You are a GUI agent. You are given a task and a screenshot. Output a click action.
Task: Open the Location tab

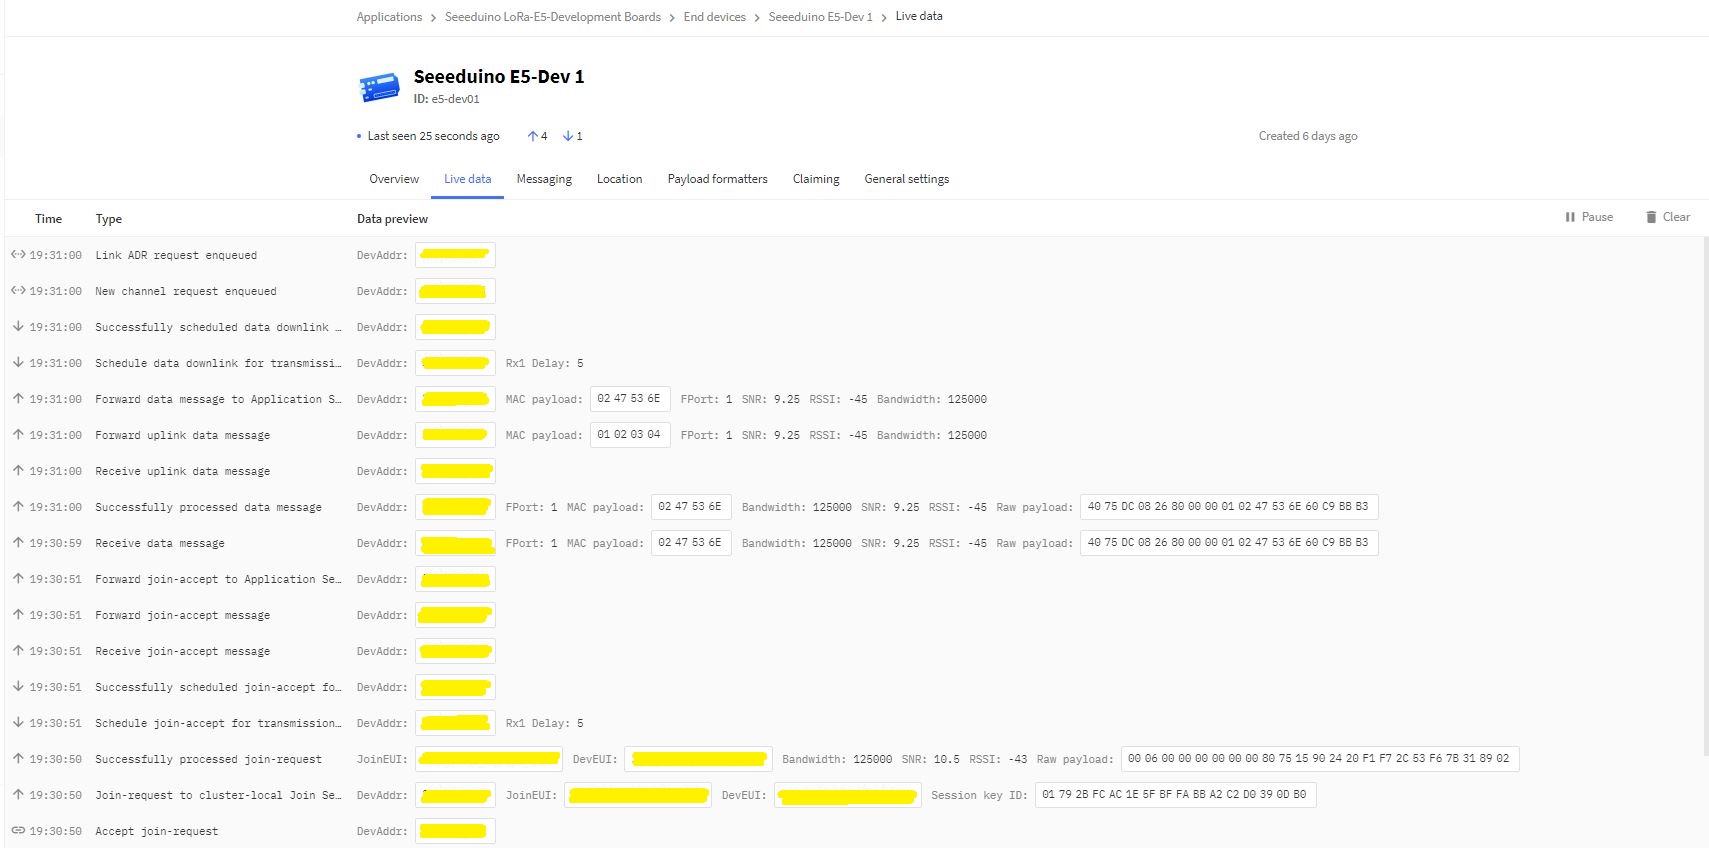coord(619,179)
